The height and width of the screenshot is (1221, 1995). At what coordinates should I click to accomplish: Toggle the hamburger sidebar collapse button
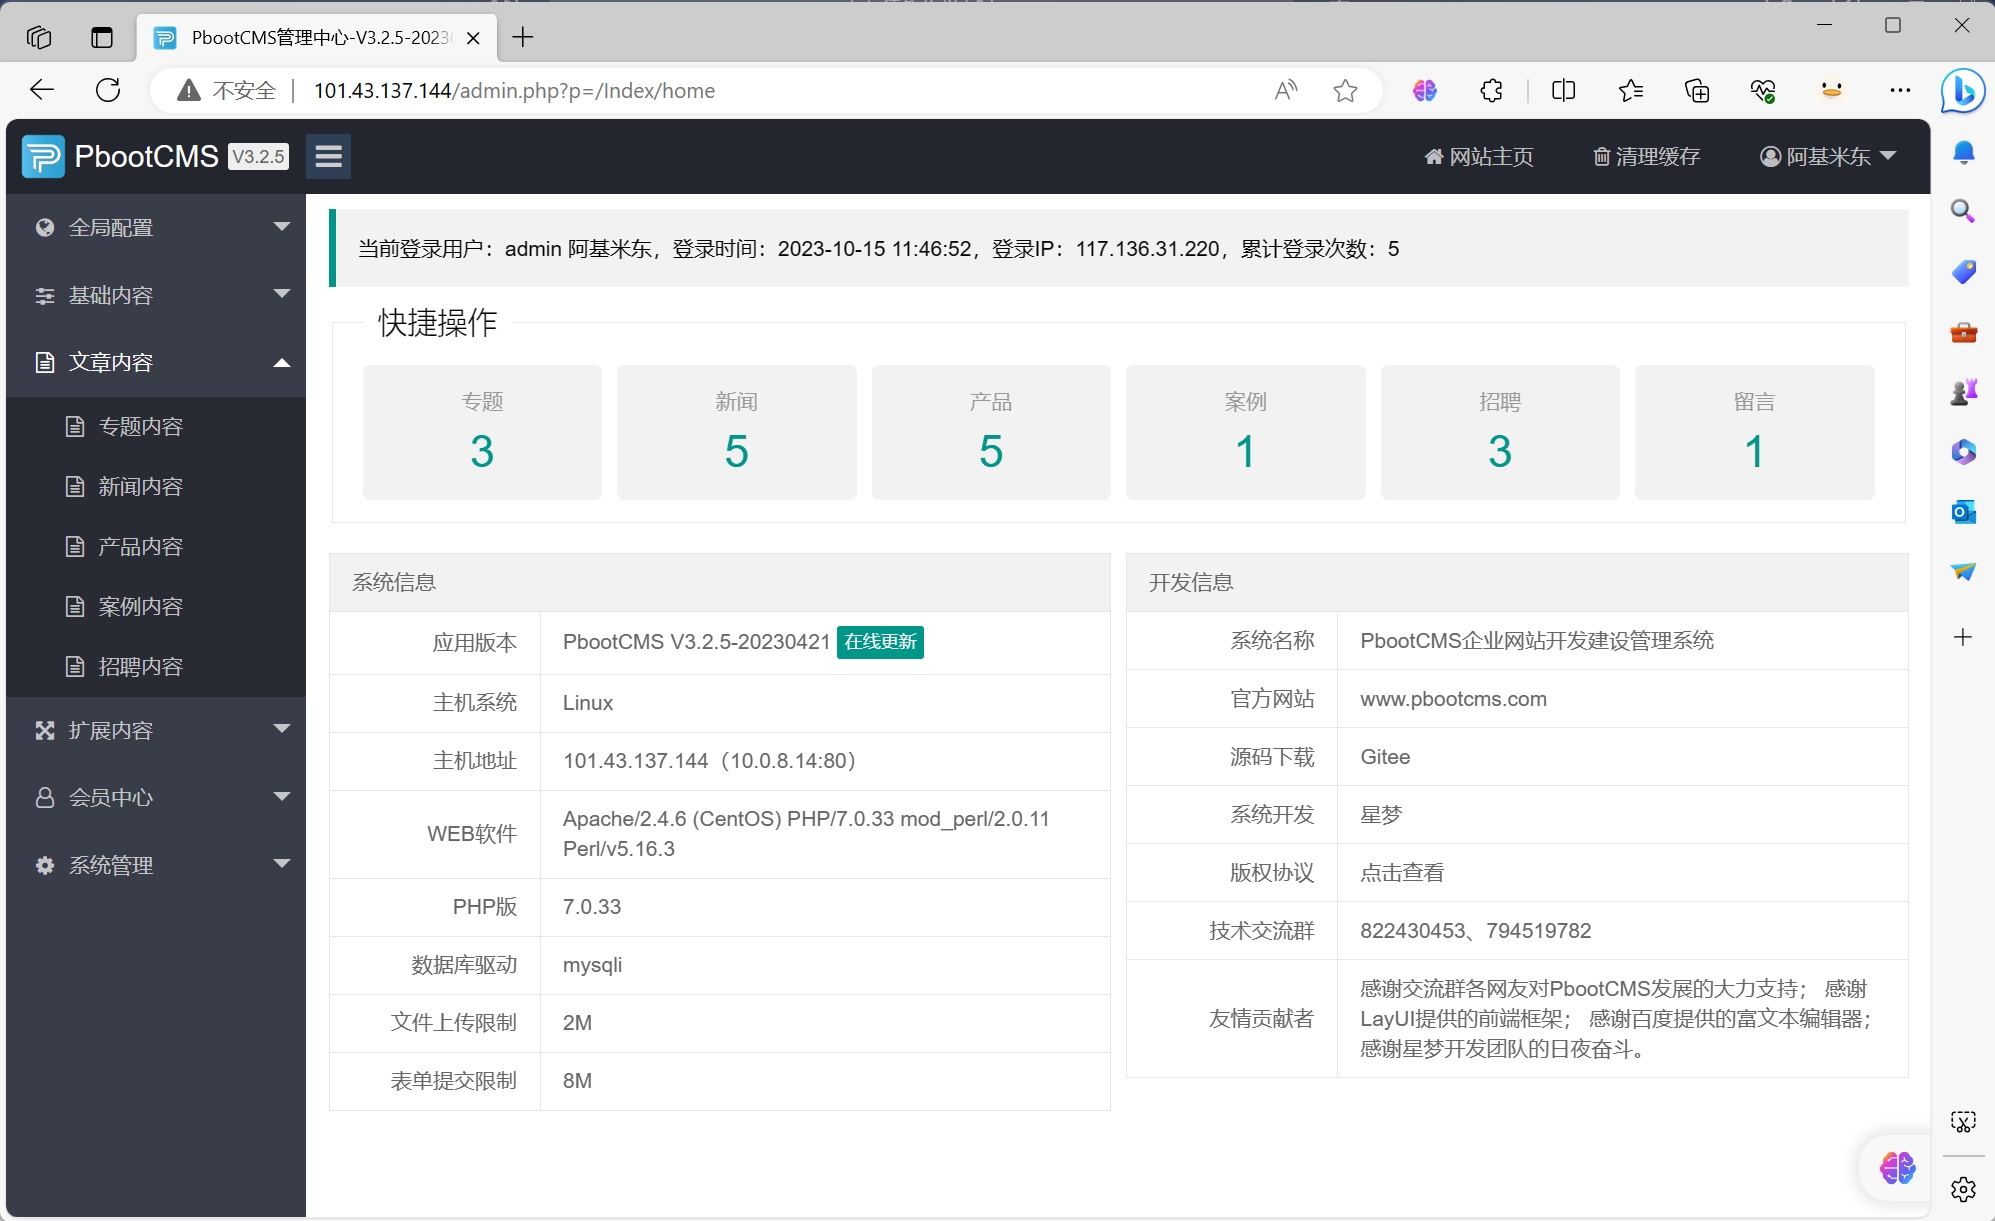click(x=328, y=156)
